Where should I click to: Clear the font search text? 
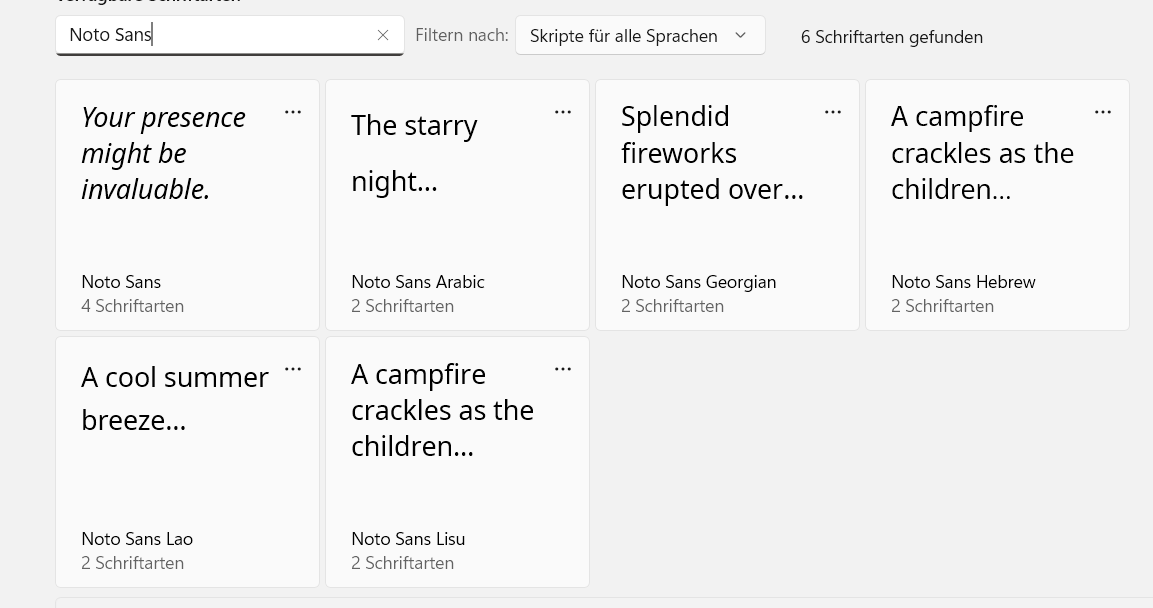tap(383, 35)
